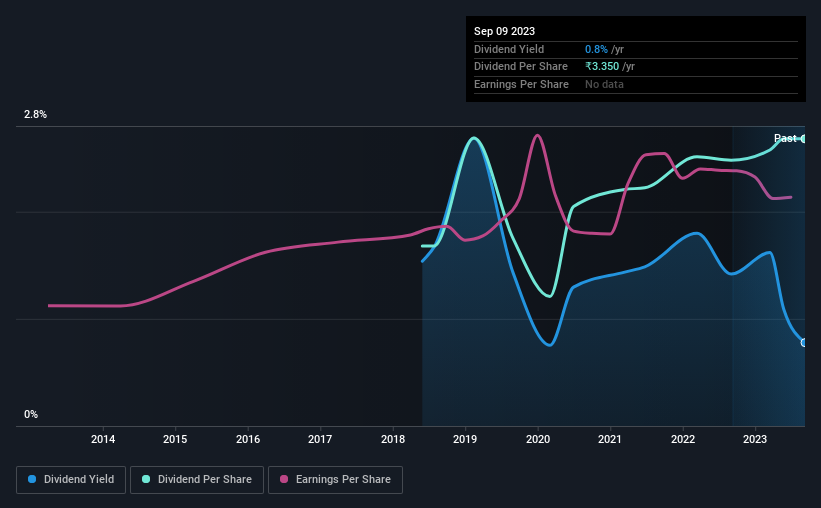Click the Sep 09 2023 tooltip date
The width and height of the screenshot is (821, 508).
click(x=504, y=31)
